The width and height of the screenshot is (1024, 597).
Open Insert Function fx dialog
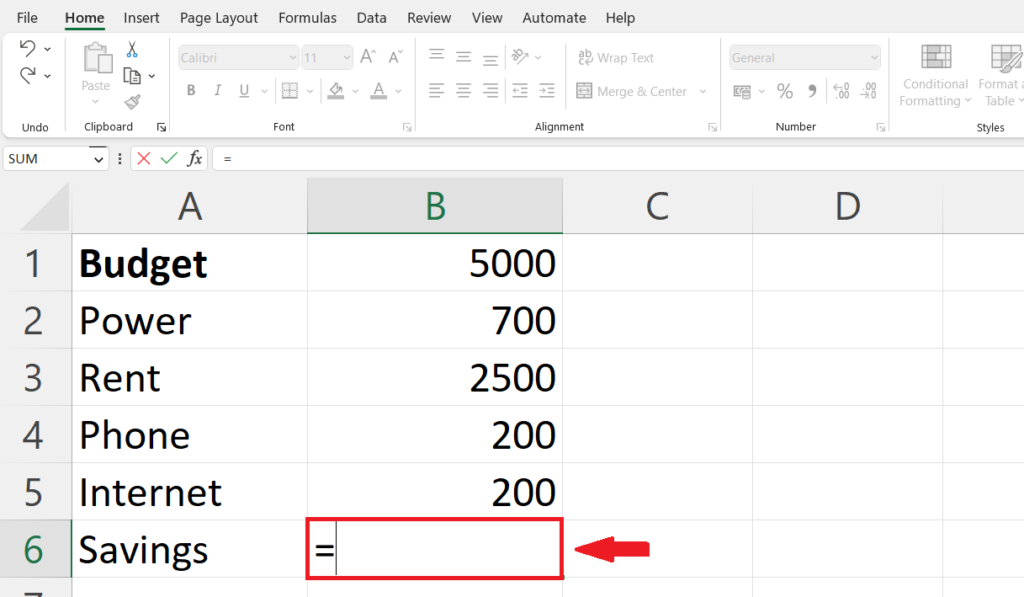pos(195,158)
